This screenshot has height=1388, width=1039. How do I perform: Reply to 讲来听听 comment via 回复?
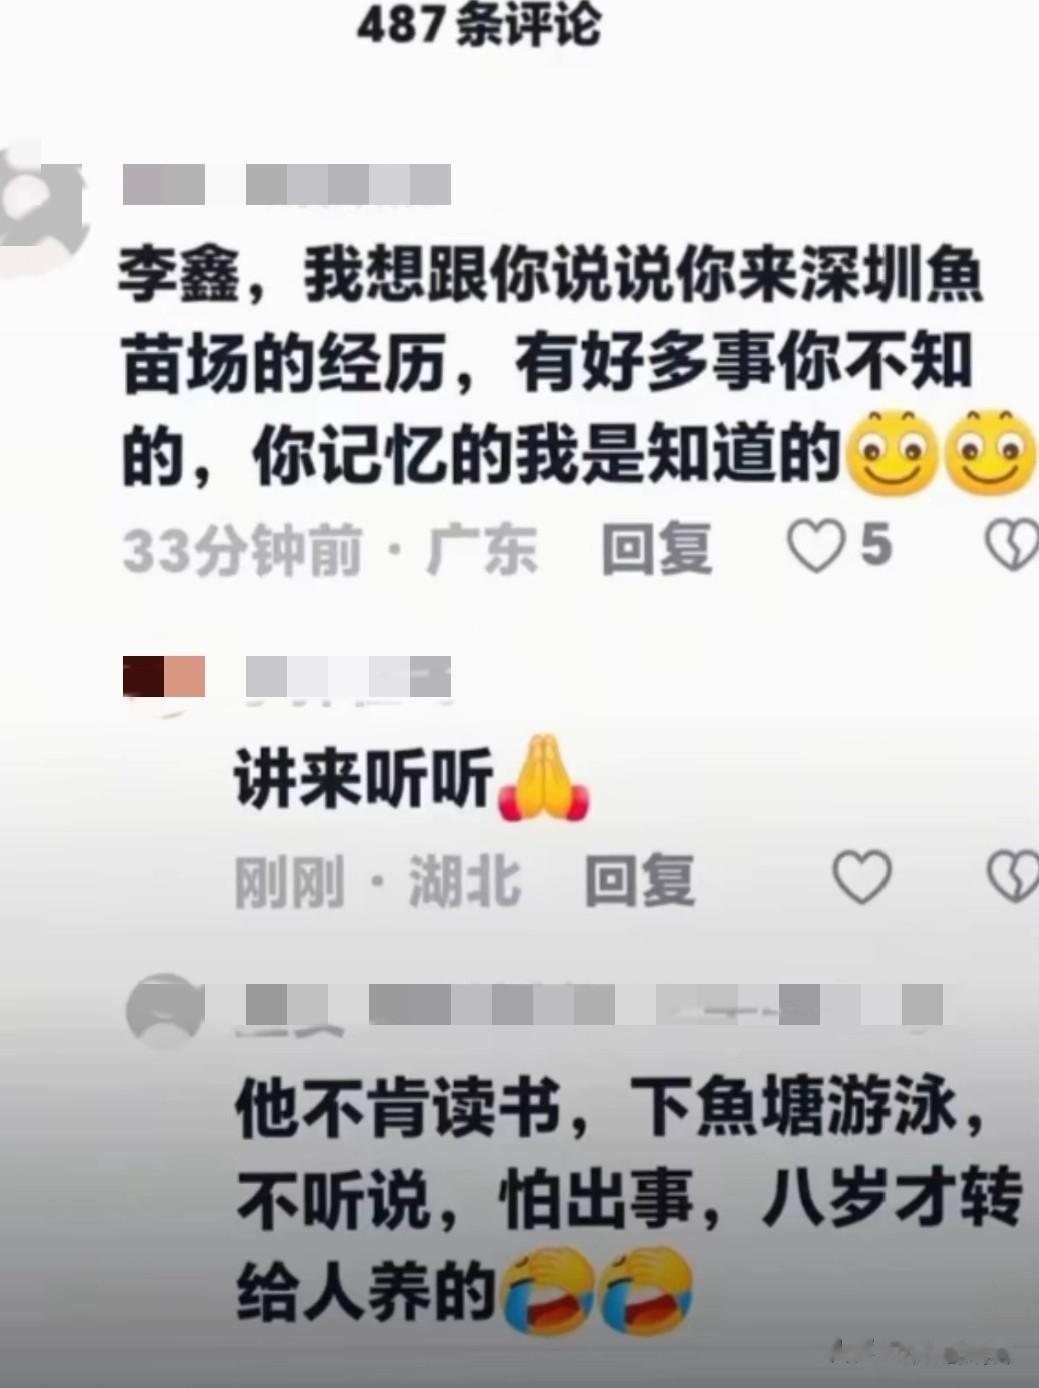pyautogui.click(x=640, y=880)
